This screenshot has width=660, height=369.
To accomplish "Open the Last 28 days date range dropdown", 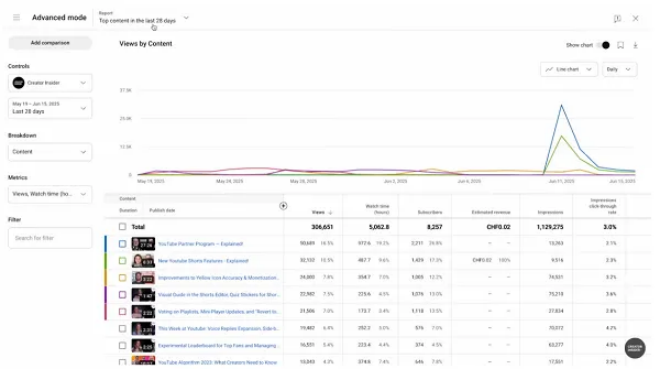I will coord(50,108).
